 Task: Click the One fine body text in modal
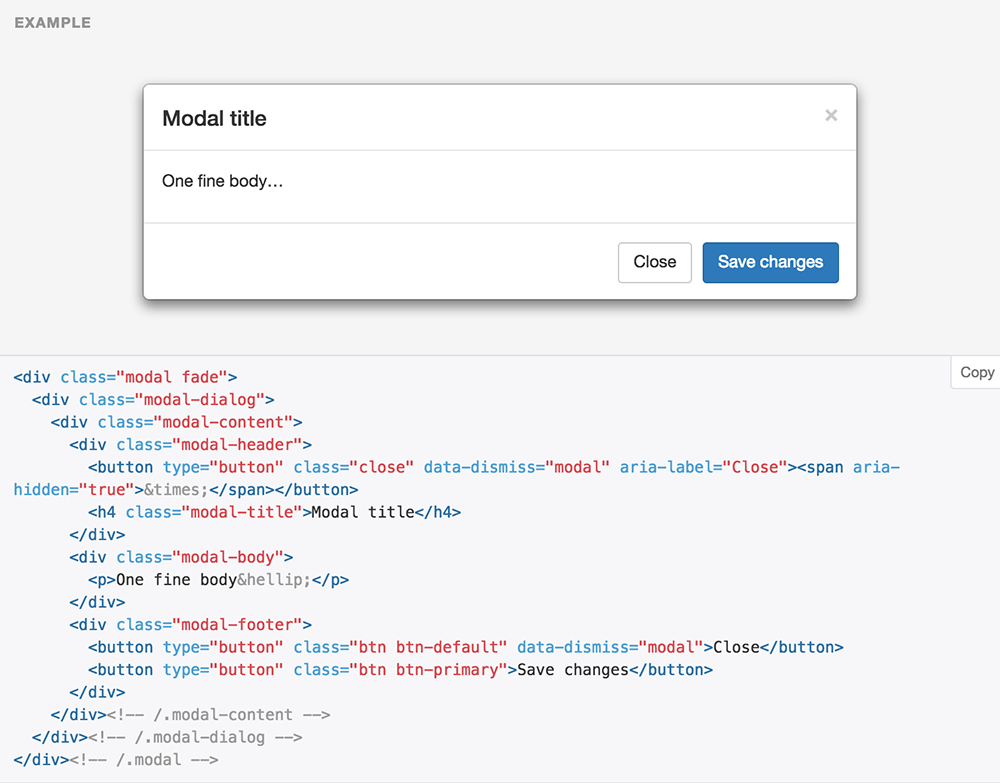click(221, 181)
